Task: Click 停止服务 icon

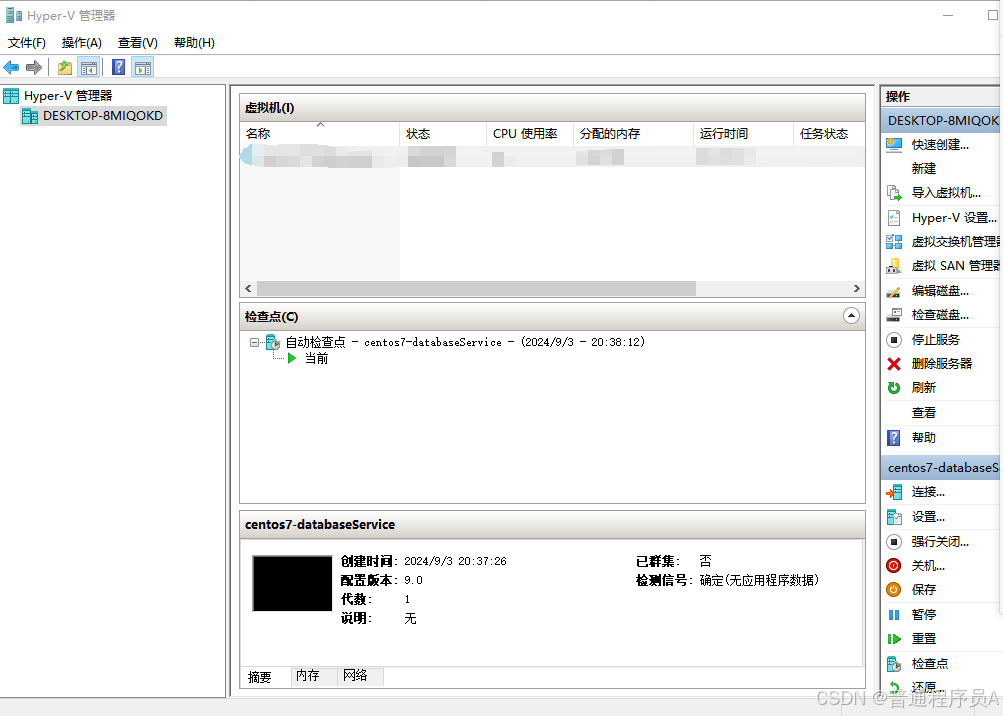Action: click(x=894, y=339)
